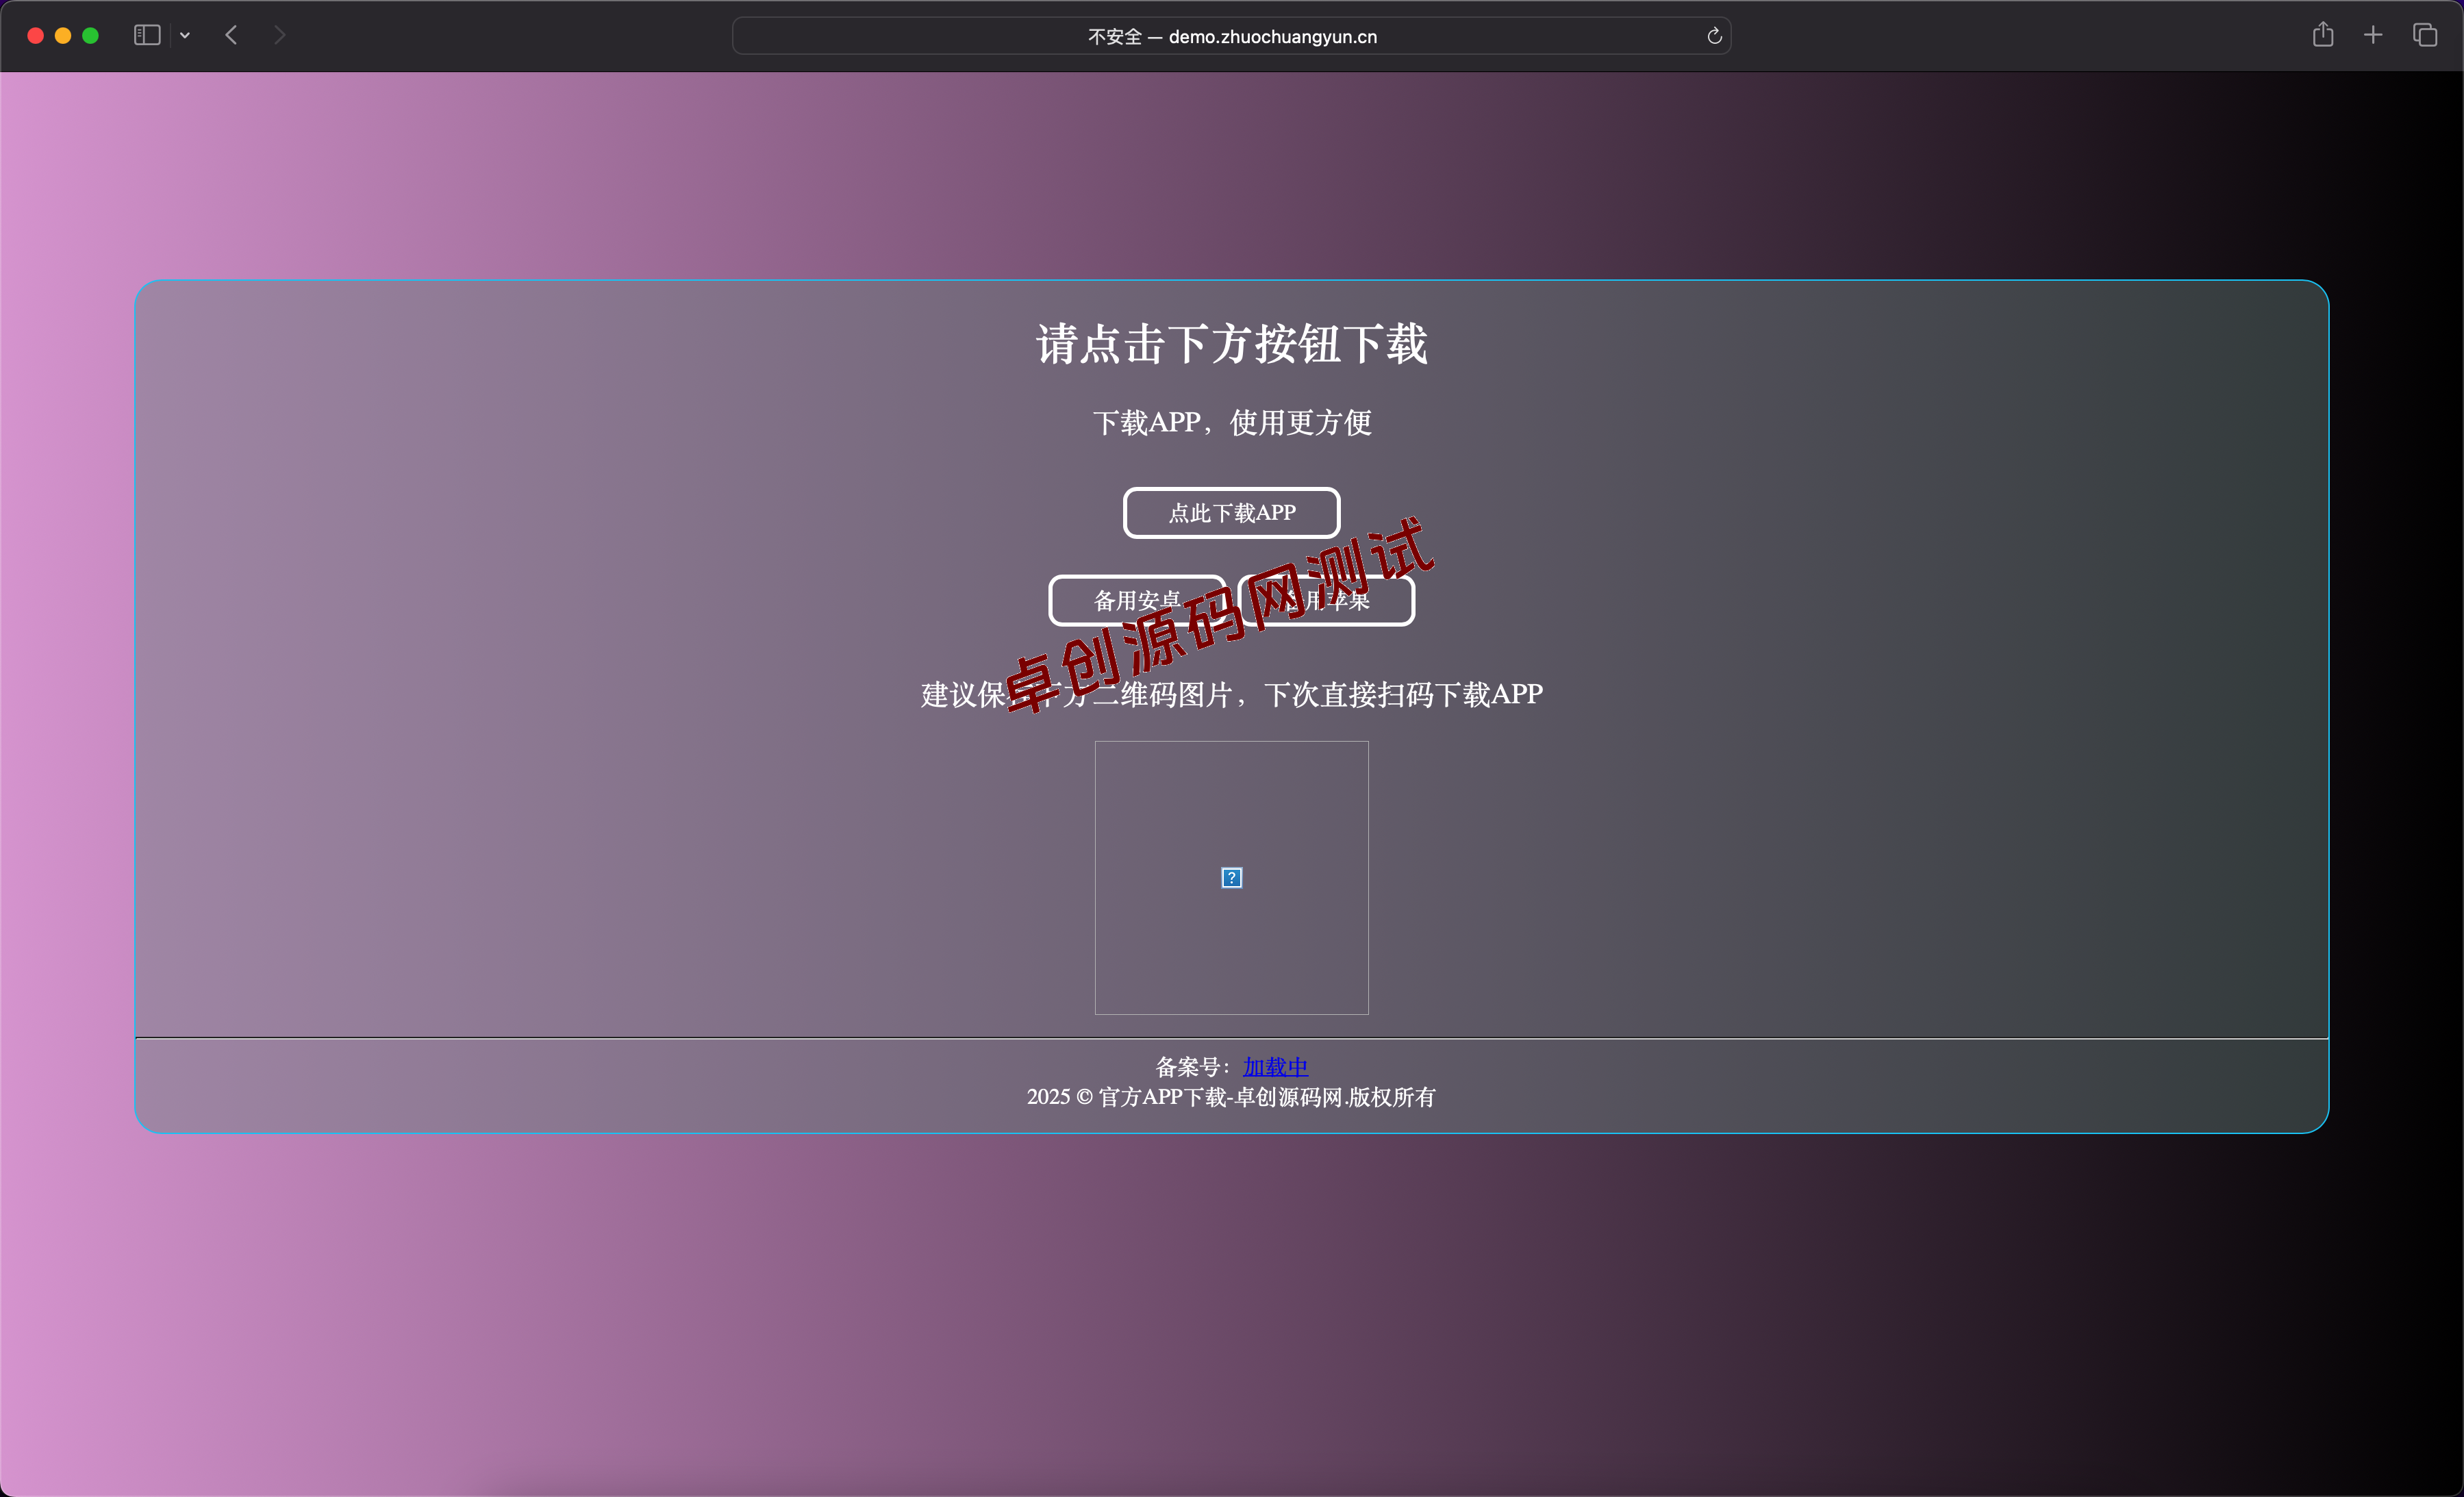Click the 备用苹果 button
This screenshot has width=2464, height=1497.
pyautogui.click(x=1326, y=601)
